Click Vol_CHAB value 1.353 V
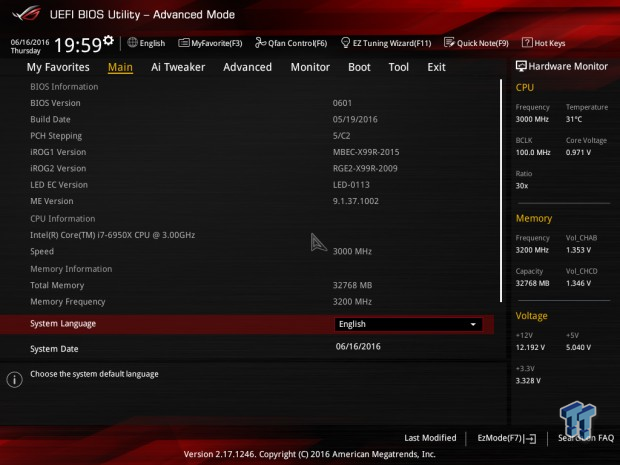The width and height of the screenshot is (620, 465). tap(578, 250)
